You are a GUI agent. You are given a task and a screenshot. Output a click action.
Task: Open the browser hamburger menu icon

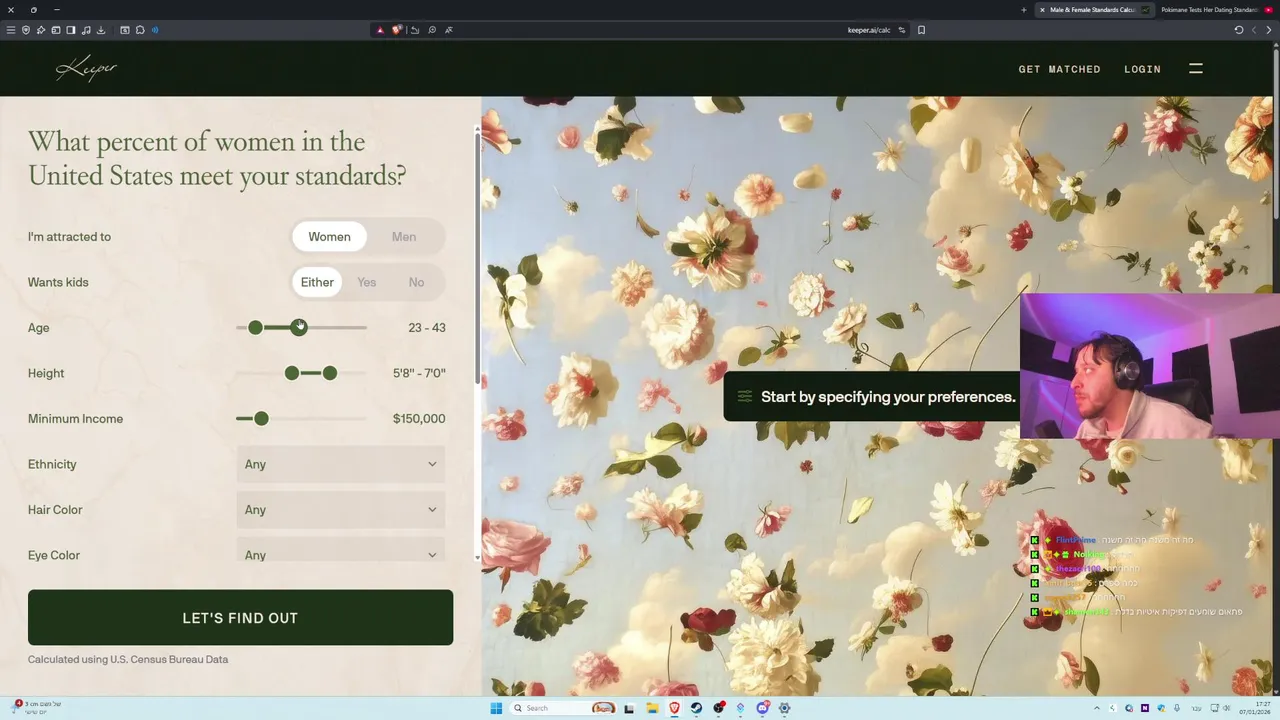pyautogui.click(x=11, y=30)
